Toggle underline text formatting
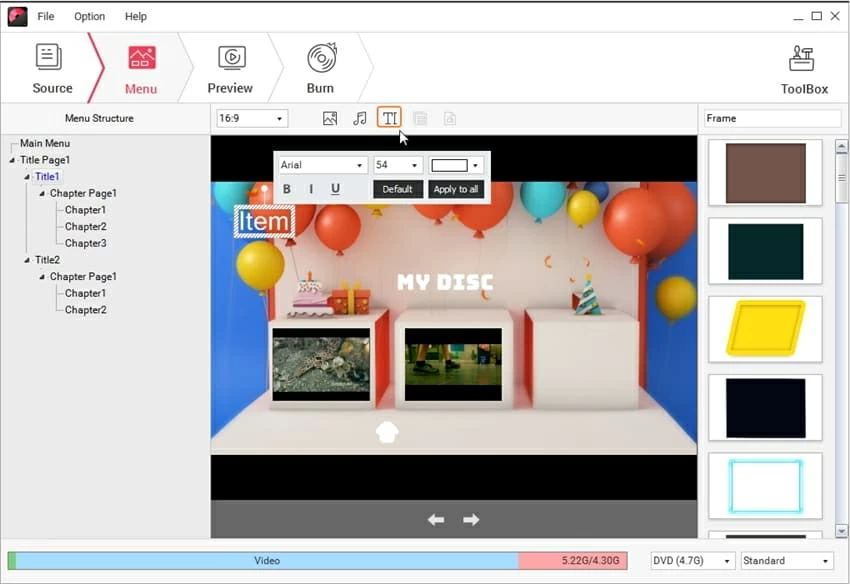 pyautogui.click(x=335, y=189)
